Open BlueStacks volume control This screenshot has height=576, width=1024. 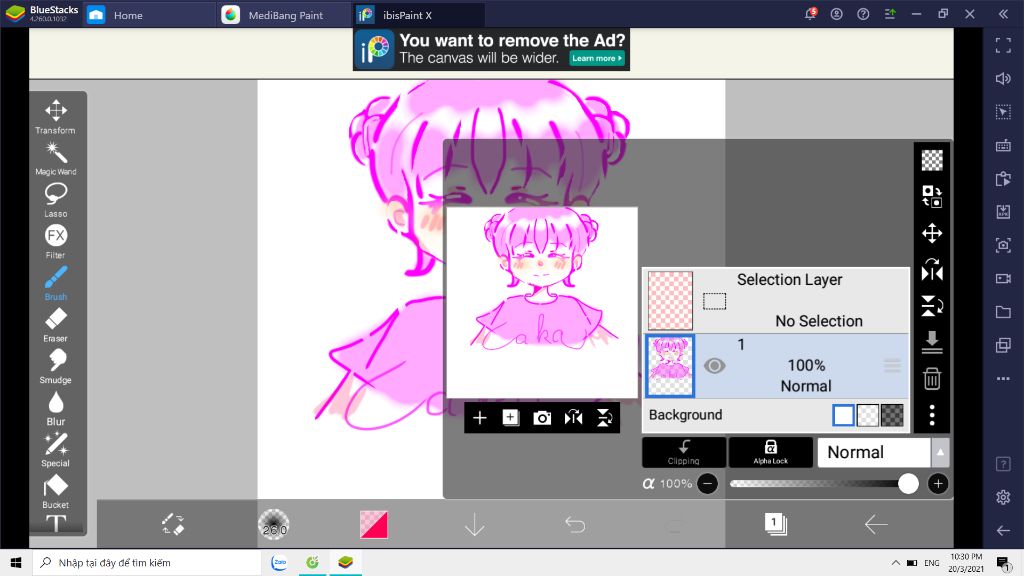point(1003,78)
